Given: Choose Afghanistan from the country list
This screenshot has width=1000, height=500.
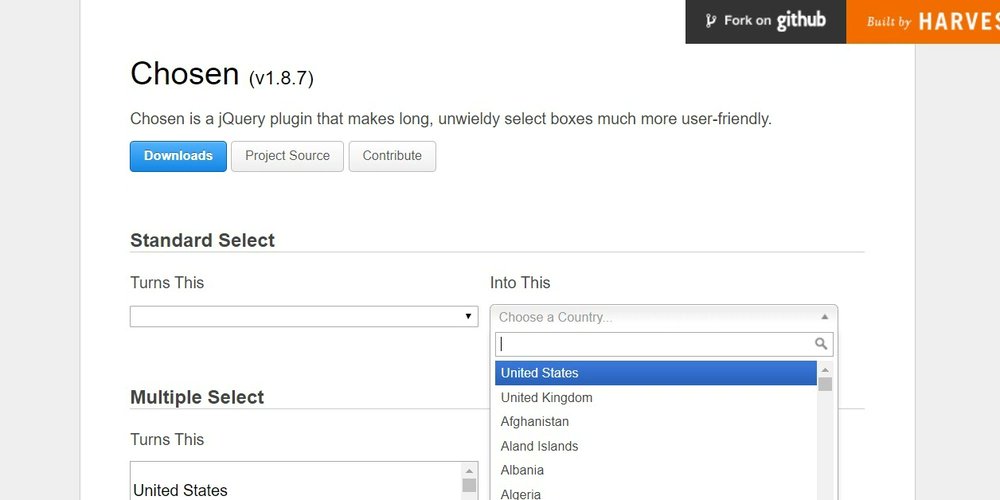Looking at the screenshot, I should click(x=656, y=422).
